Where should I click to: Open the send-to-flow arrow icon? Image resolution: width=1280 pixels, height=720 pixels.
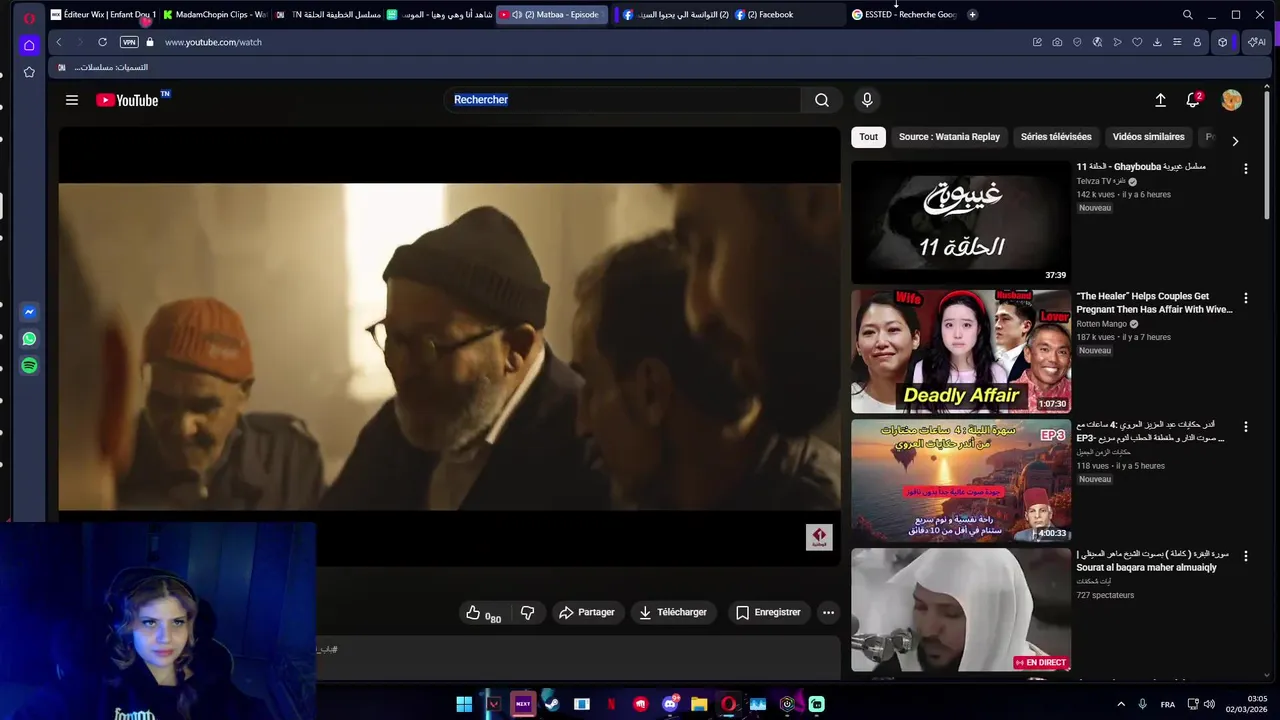coord(1117,42)
